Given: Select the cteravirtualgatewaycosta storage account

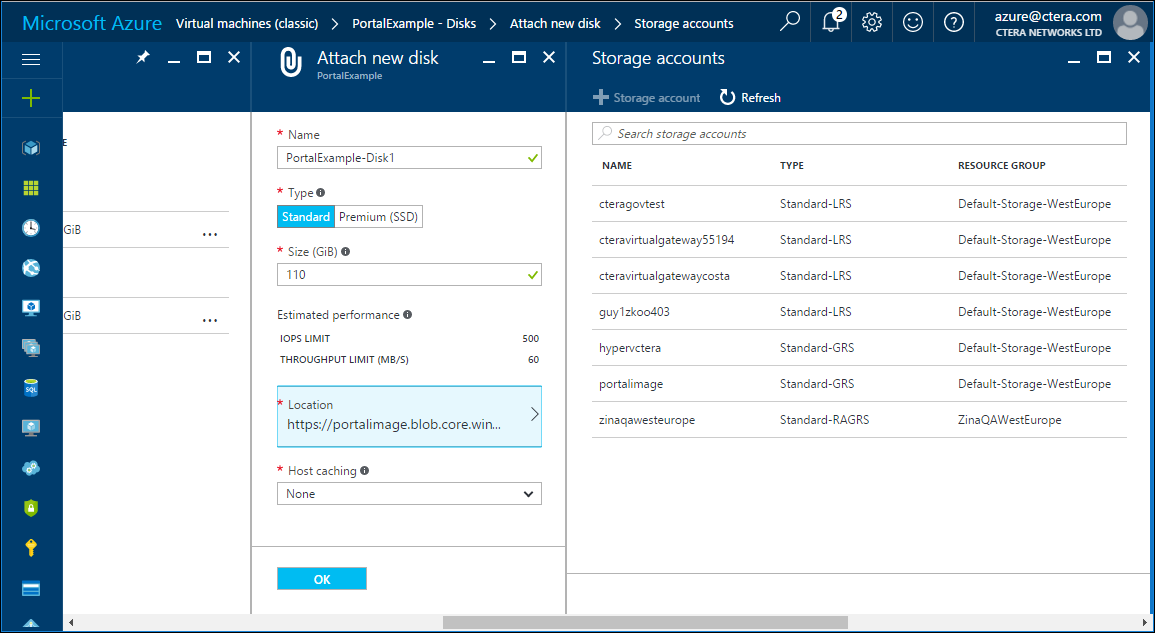Looking at the screenshot, I should click(x=859, y=276).
